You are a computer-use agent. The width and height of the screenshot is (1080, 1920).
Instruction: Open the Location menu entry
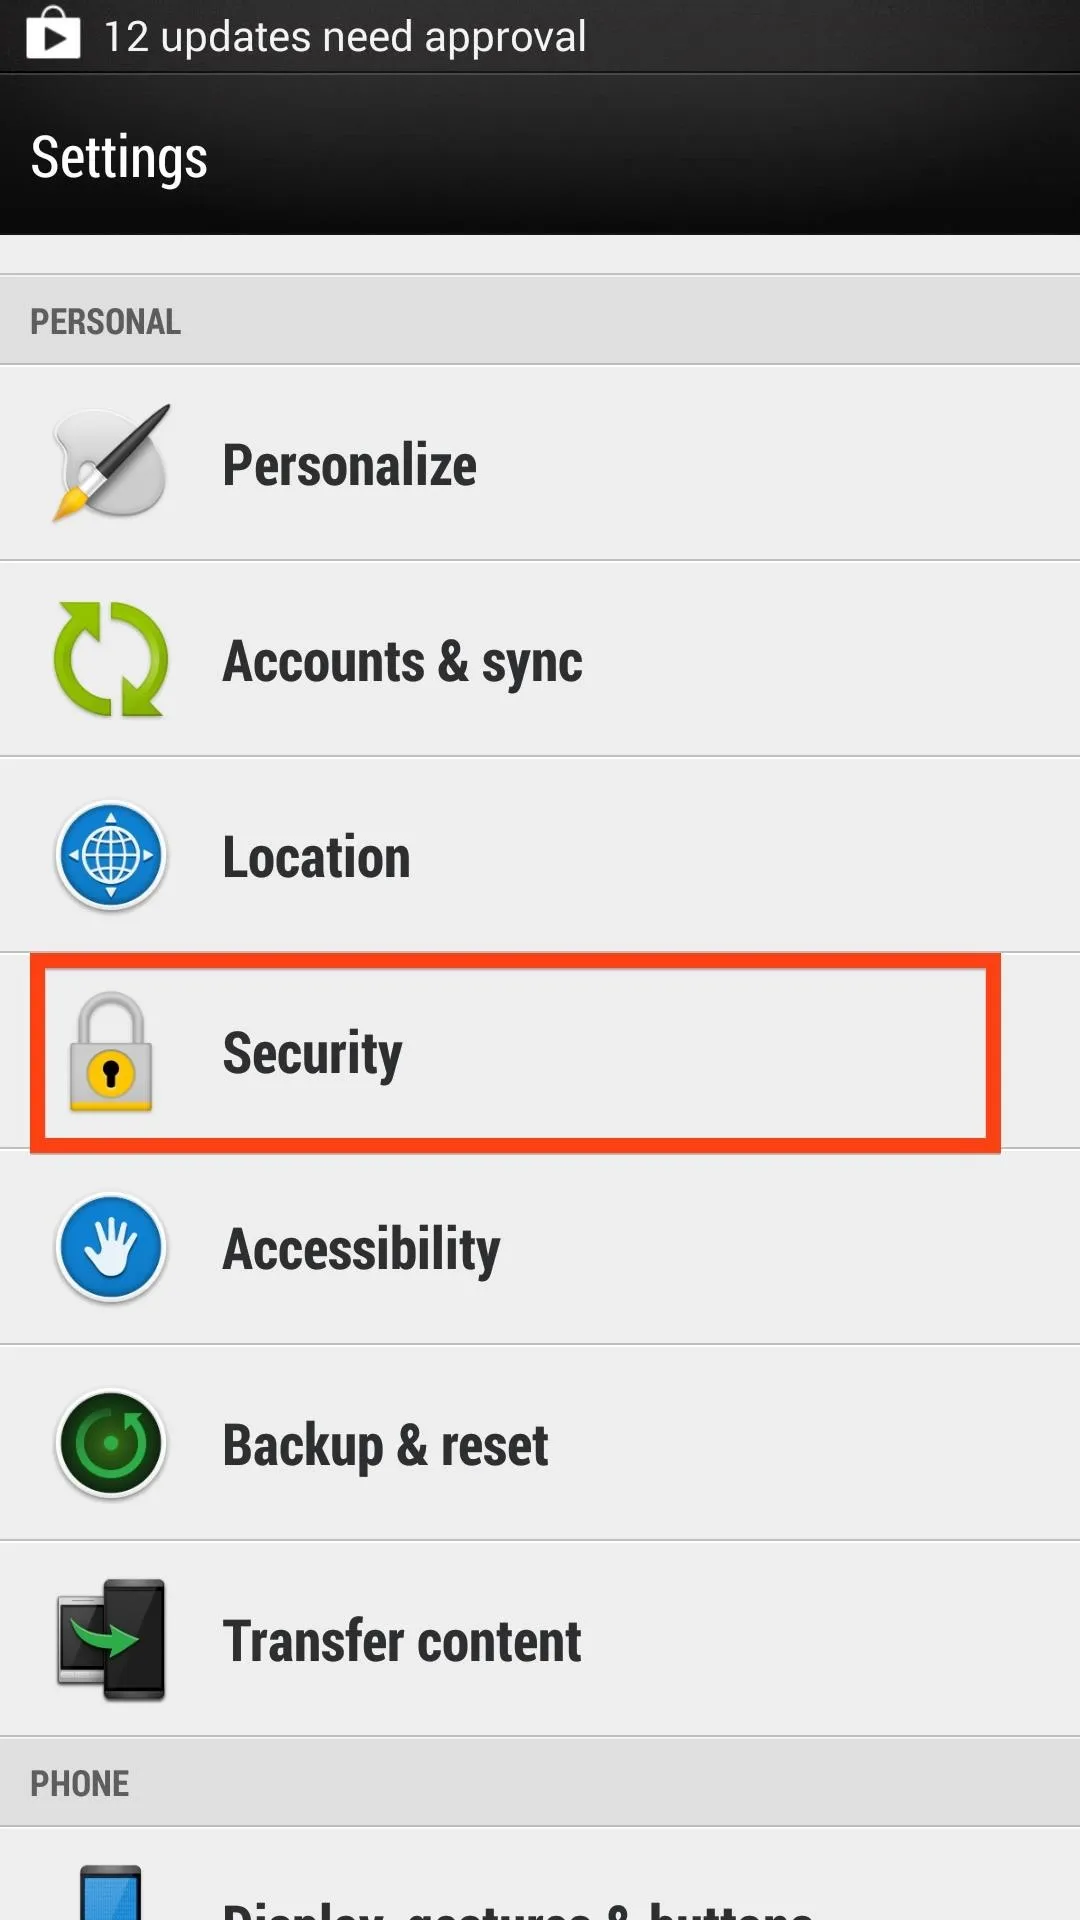(540, 856)
